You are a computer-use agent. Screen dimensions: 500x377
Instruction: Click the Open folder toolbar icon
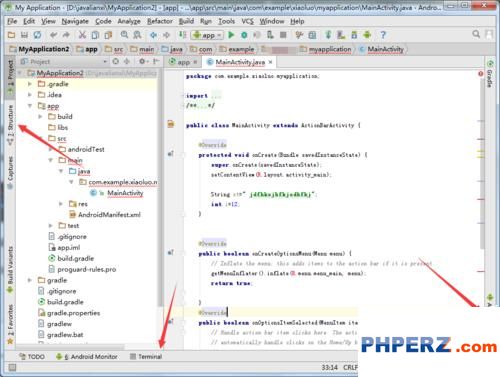pos(11,35)
